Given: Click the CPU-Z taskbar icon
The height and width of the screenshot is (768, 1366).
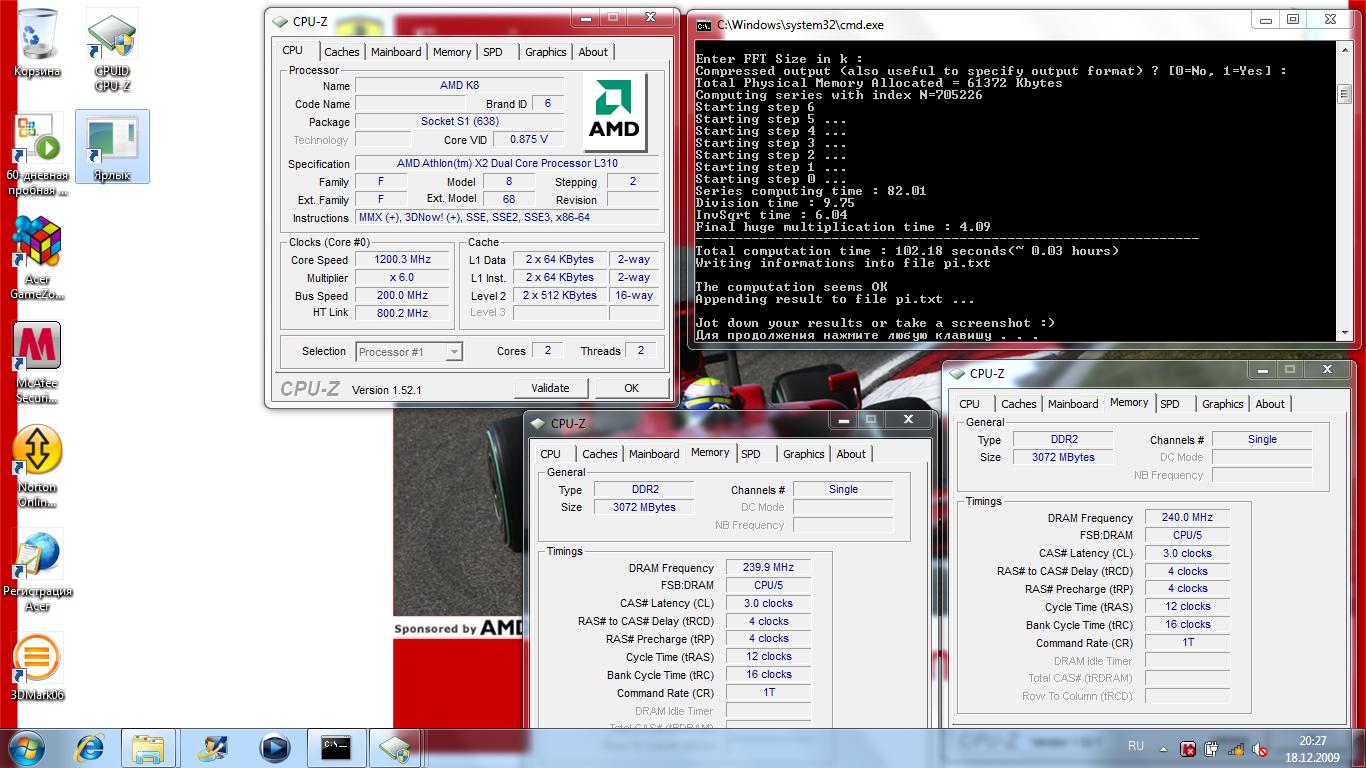Looking at the screenshot, I should [x=395, y=747].
